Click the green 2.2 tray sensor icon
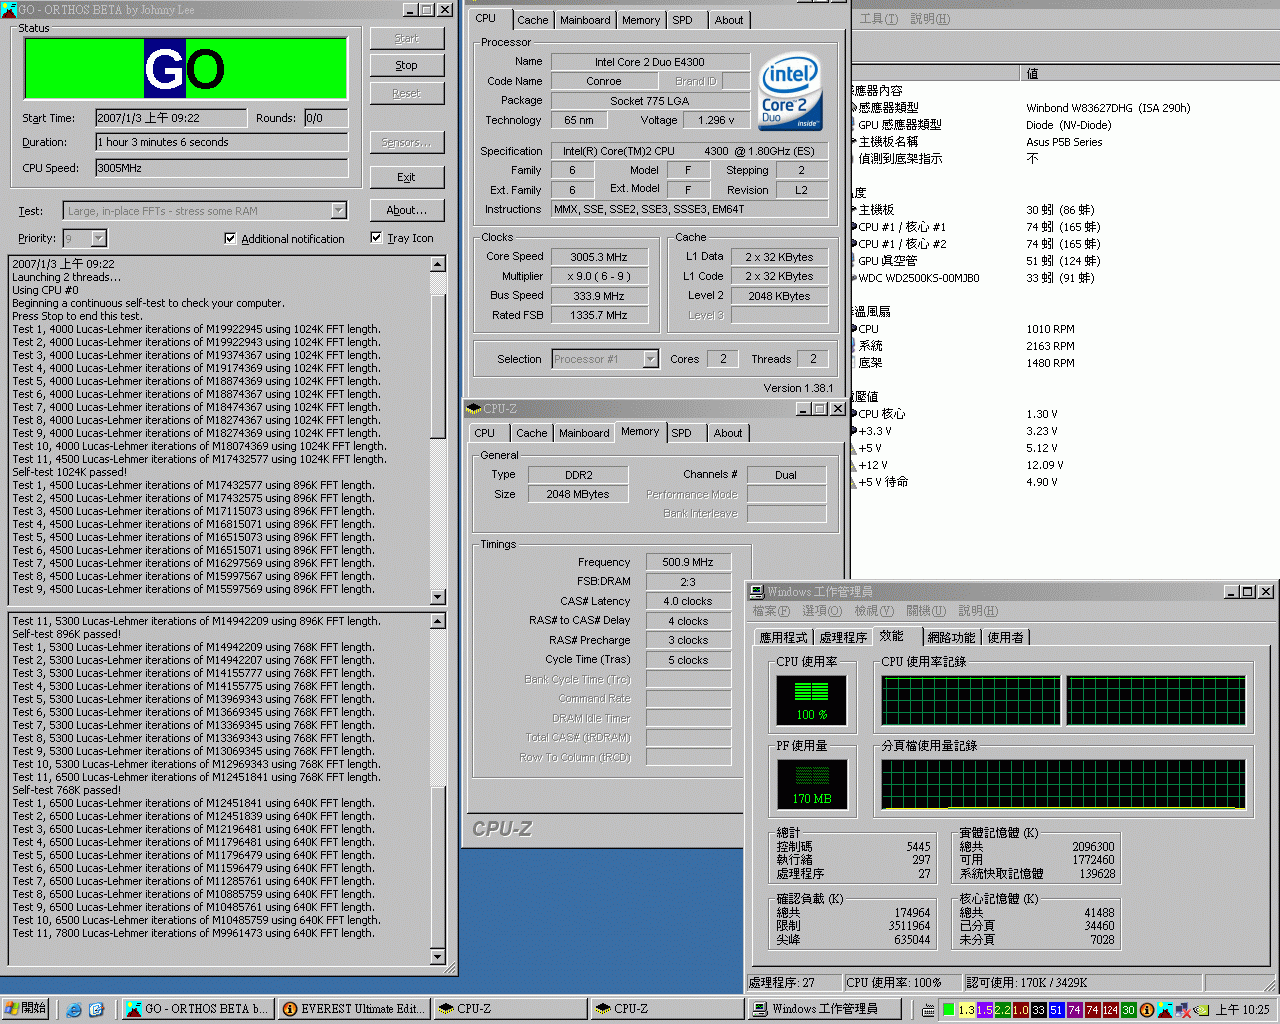Image resolution: width=1280 pixels, height=1024 pixels. click(1003, 1010)
